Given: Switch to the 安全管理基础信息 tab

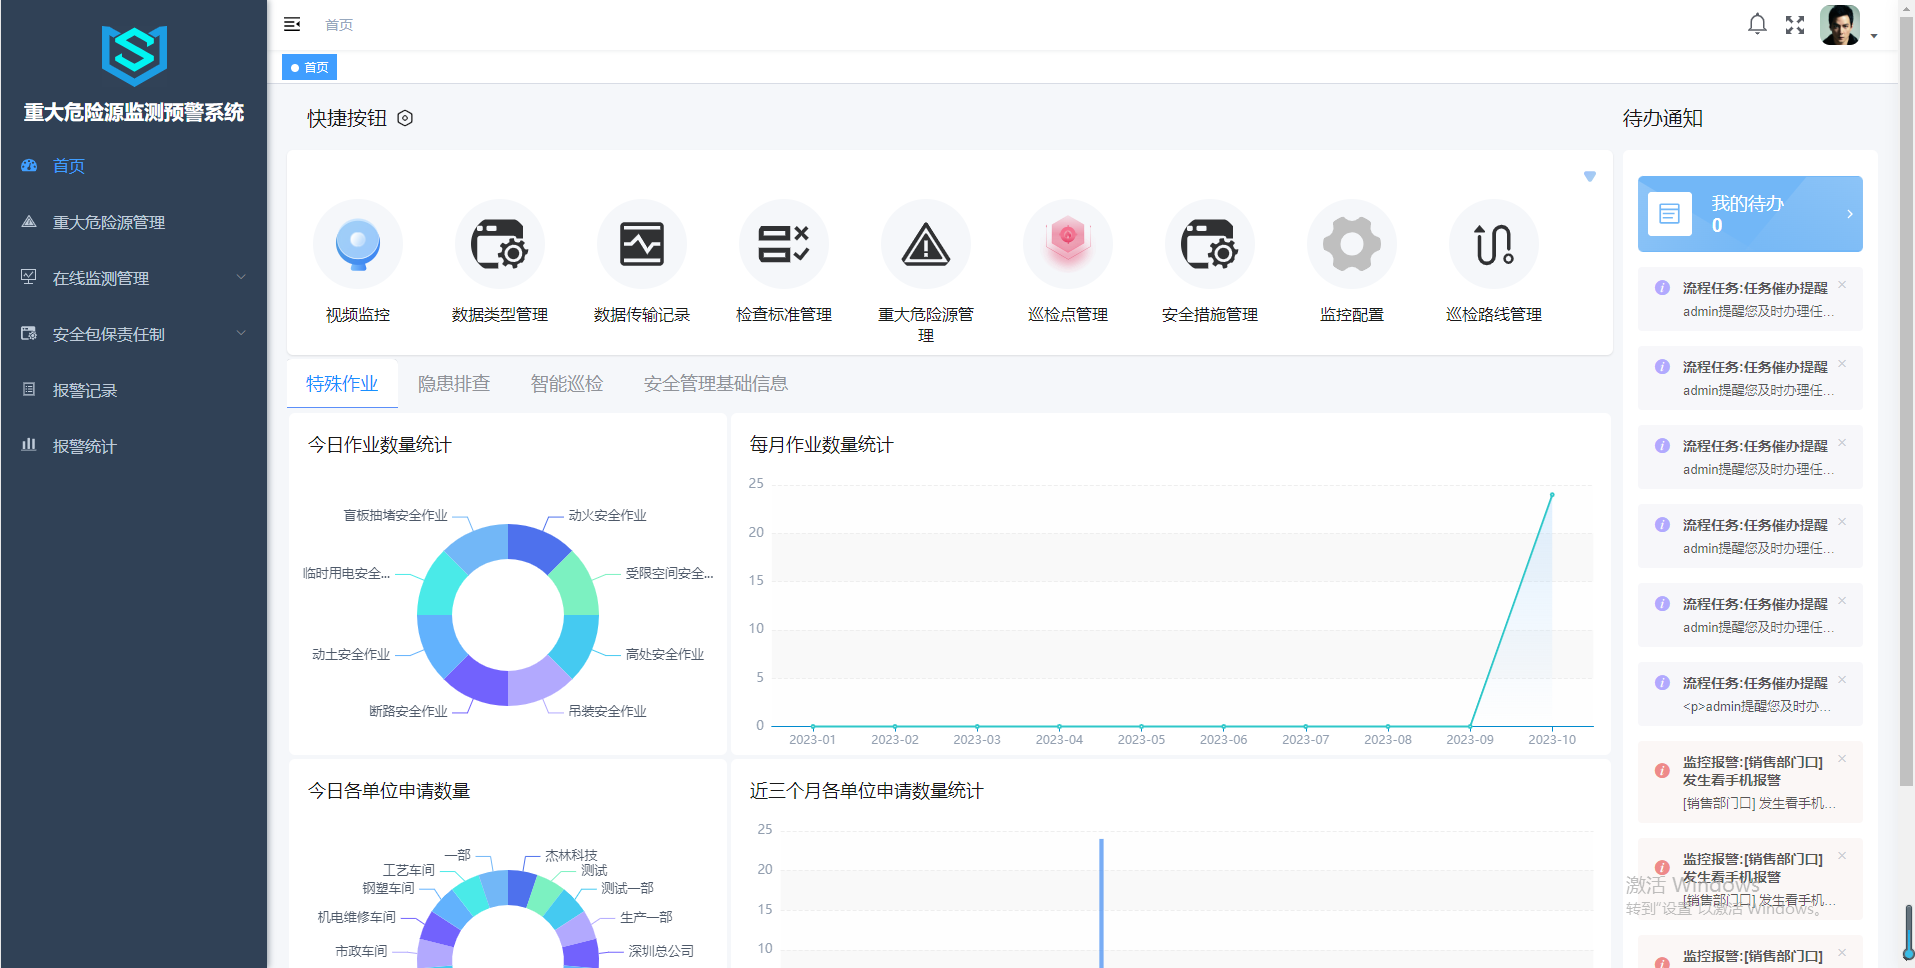Looking at the screenshot, I should pos(716,384).
